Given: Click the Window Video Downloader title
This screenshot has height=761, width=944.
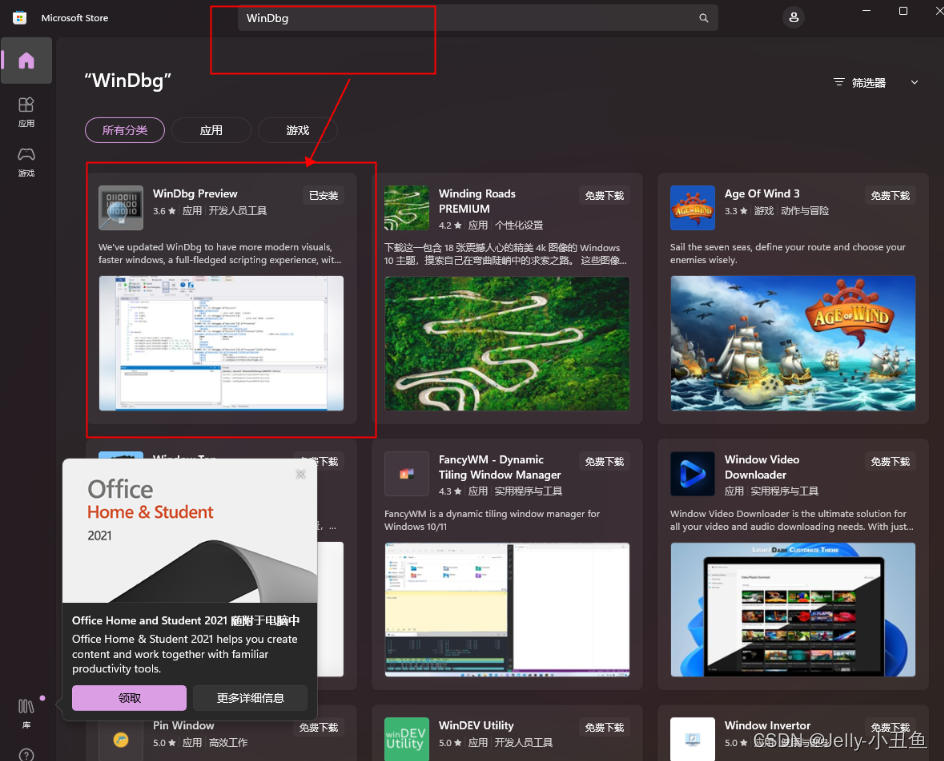Looking at the screenshot, I should [762, 467].
